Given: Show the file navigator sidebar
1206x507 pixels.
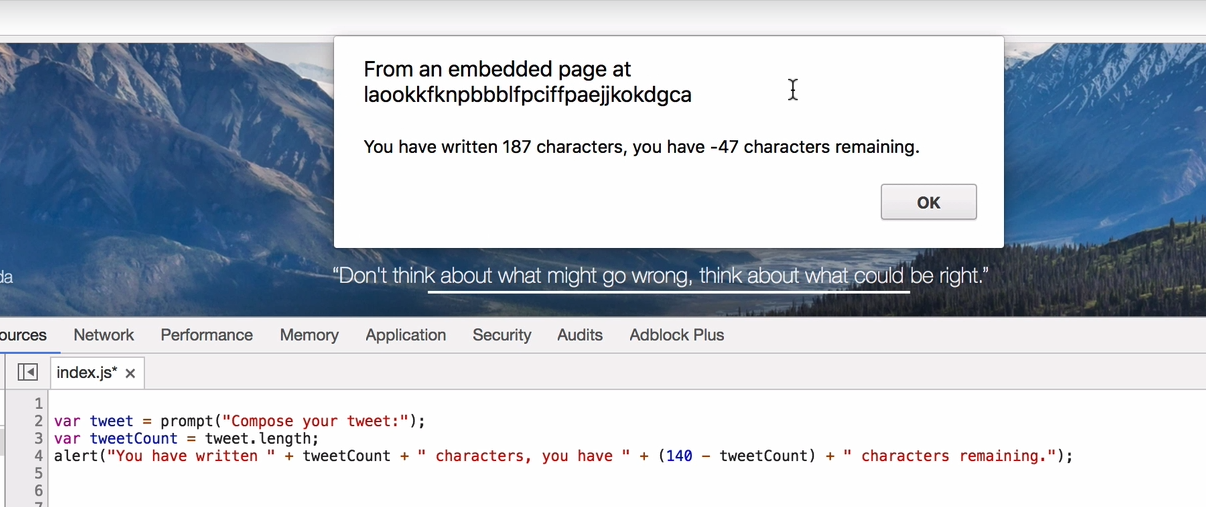Looking at the screenshot, I should [x=28, y=372].
